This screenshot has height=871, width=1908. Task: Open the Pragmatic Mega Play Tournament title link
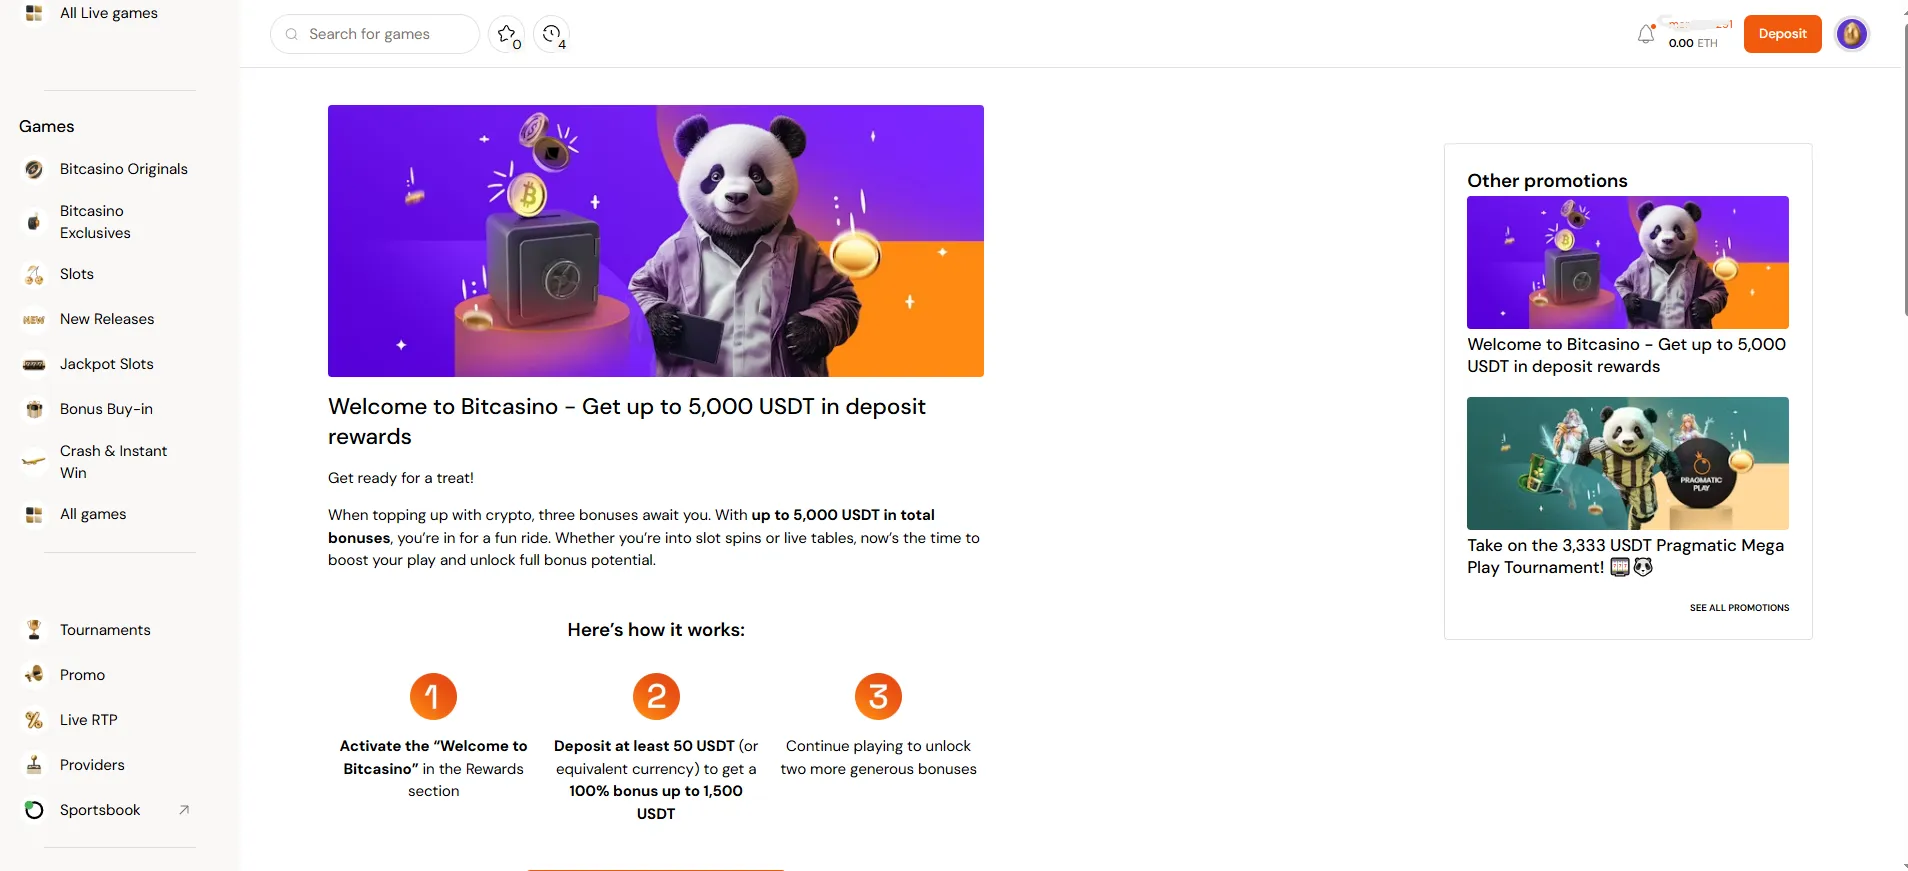point(1625,556)
